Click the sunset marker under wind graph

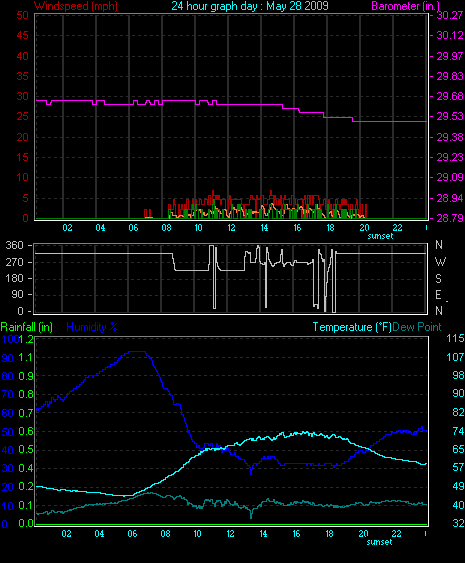(x=380, y=236)
